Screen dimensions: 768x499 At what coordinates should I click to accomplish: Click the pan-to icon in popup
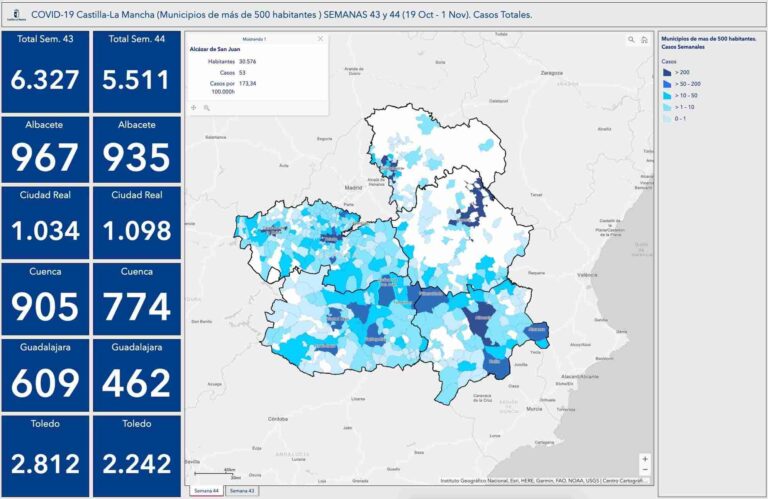194,107
